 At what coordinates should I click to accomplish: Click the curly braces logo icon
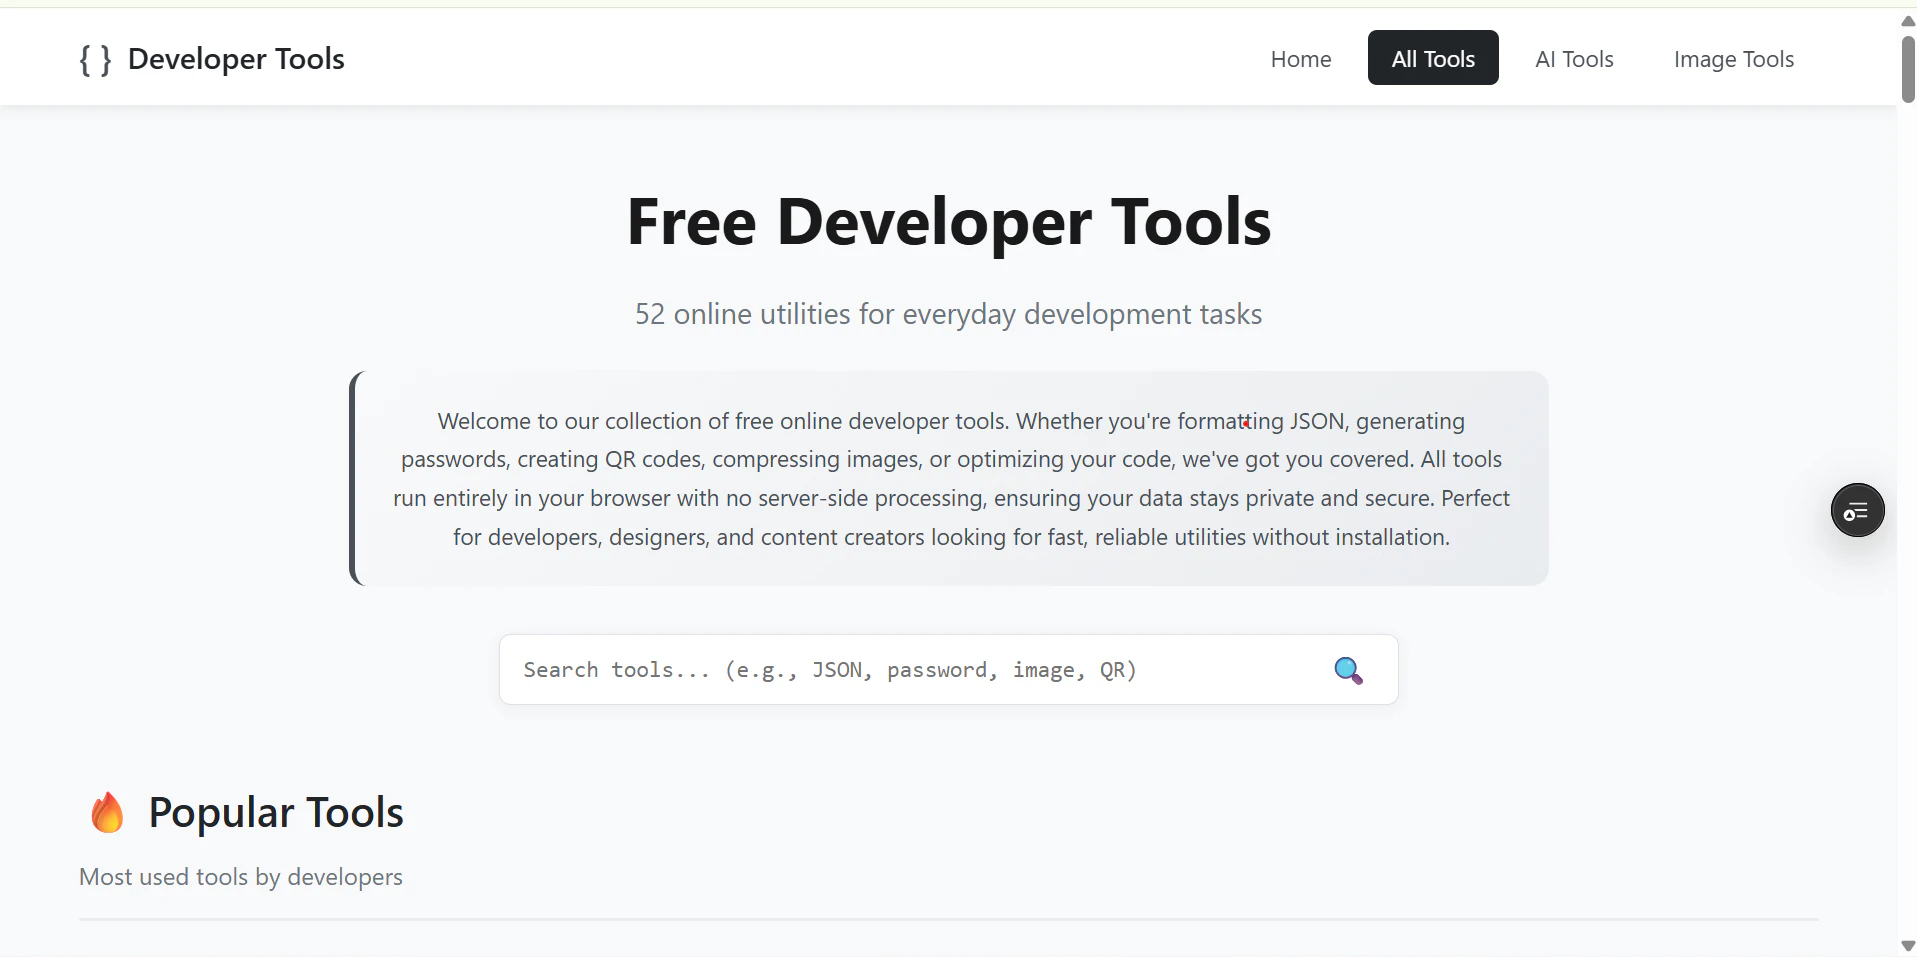point(94,59)
